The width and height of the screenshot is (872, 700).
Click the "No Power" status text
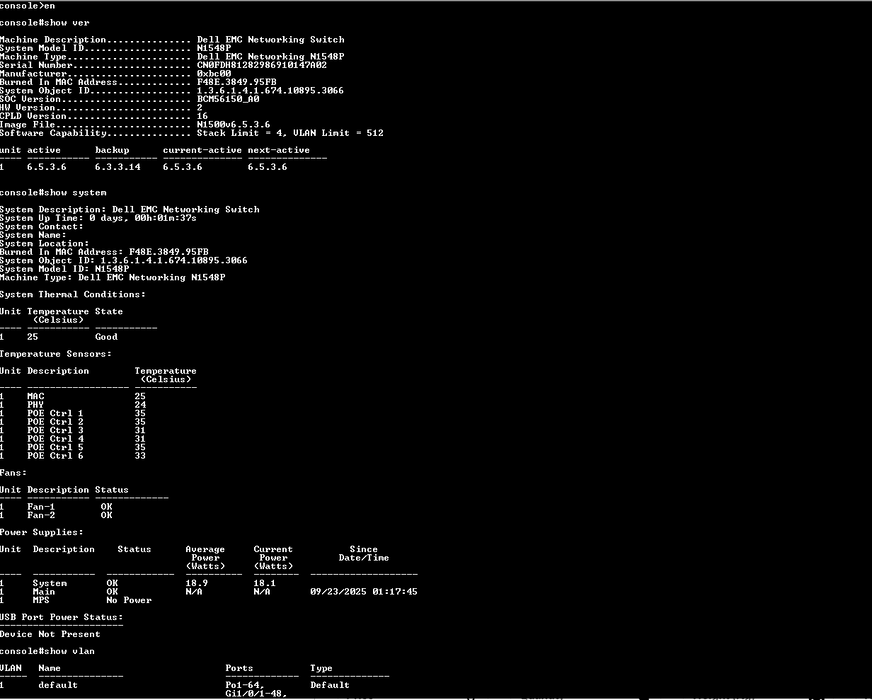(x=129, y=600)
